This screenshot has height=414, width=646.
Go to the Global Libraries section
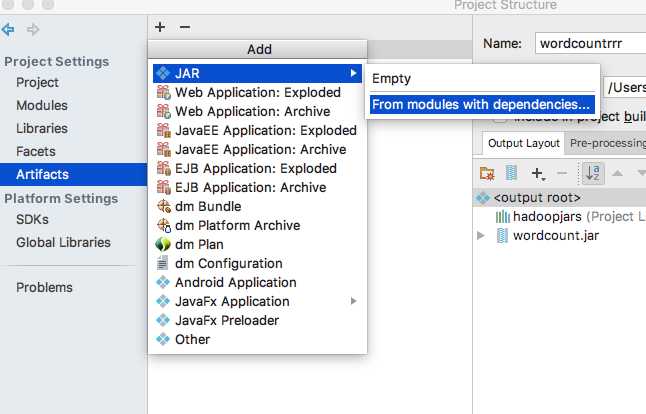tap(62, 242)
